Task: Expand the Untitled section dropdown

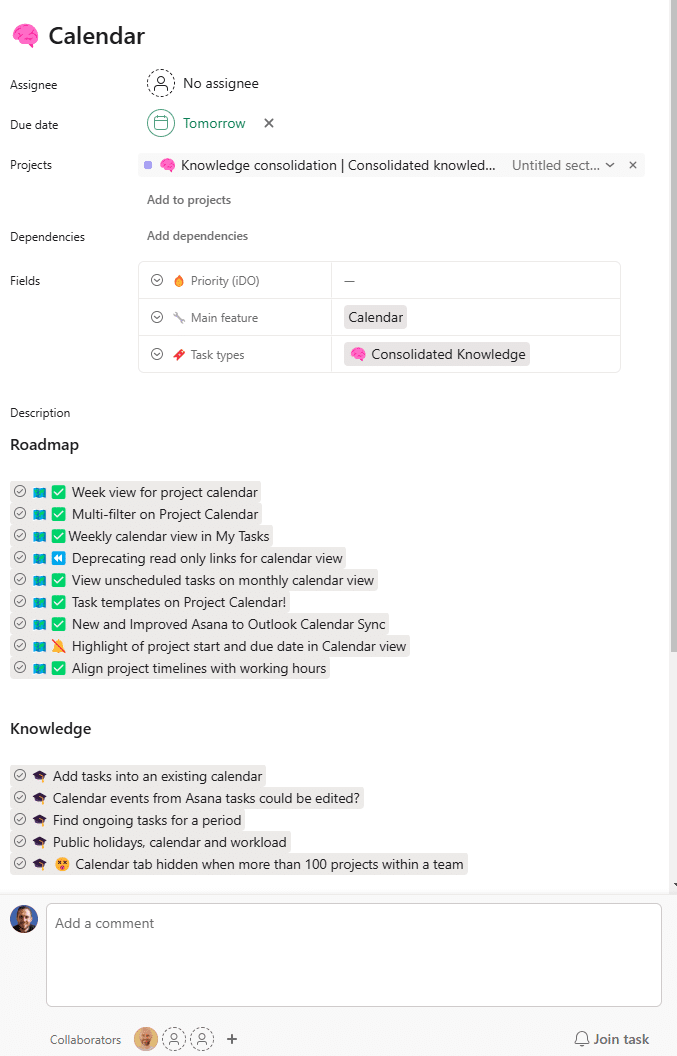Action: (610, 165)
